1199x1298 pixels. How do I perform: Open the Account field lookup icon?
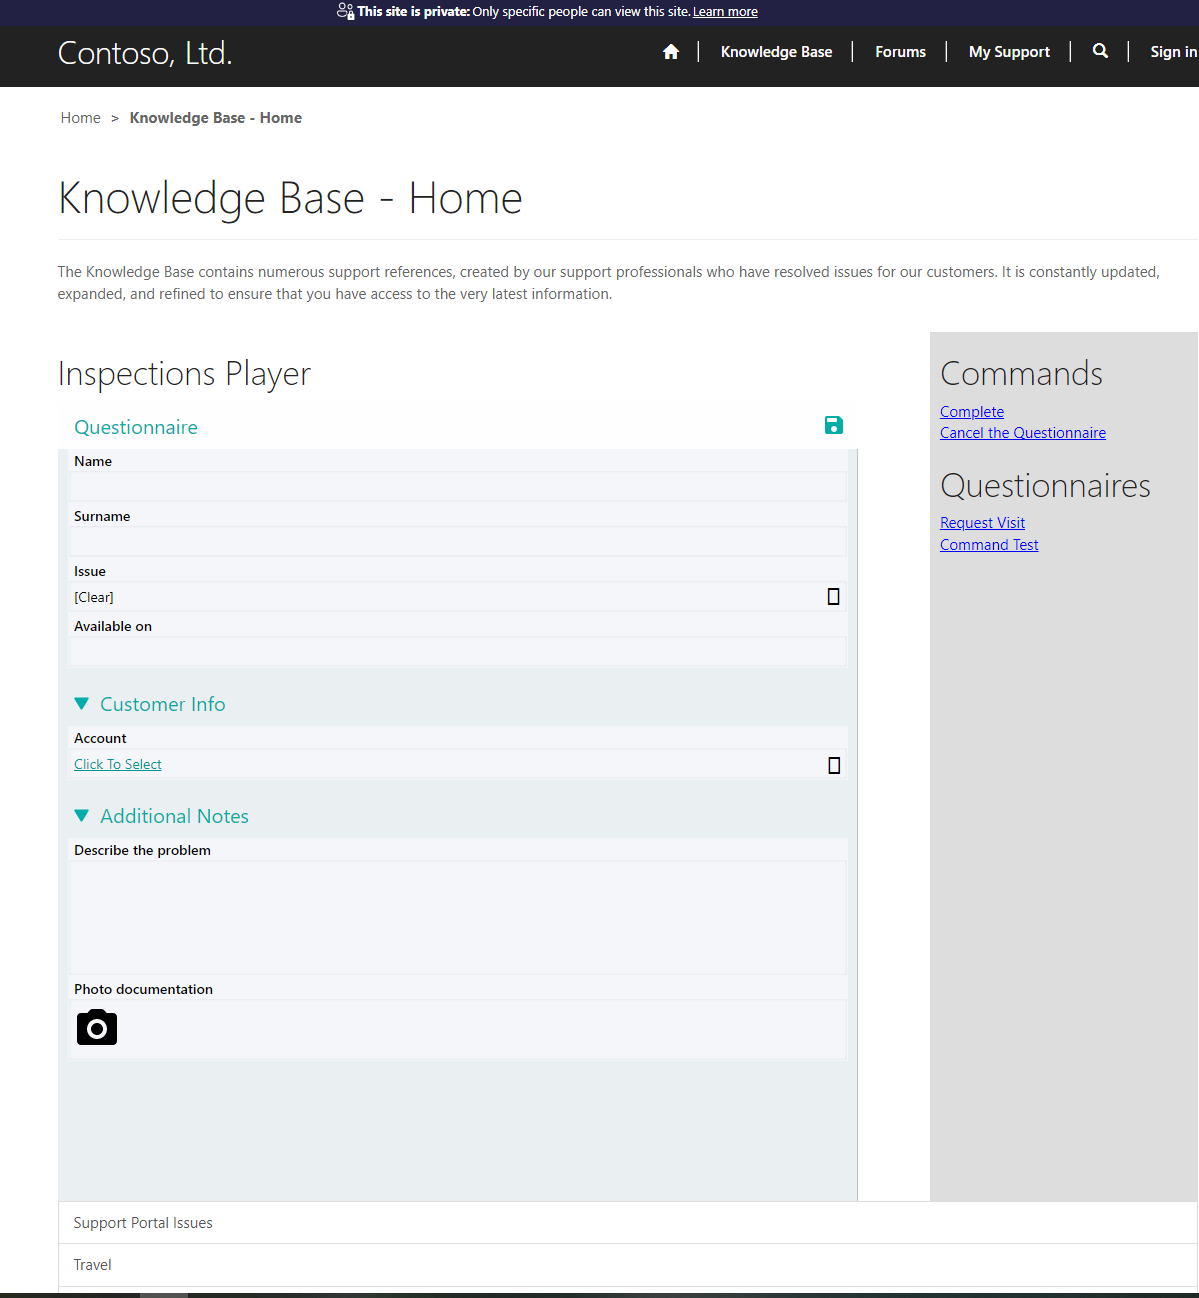tap(834, 765)
